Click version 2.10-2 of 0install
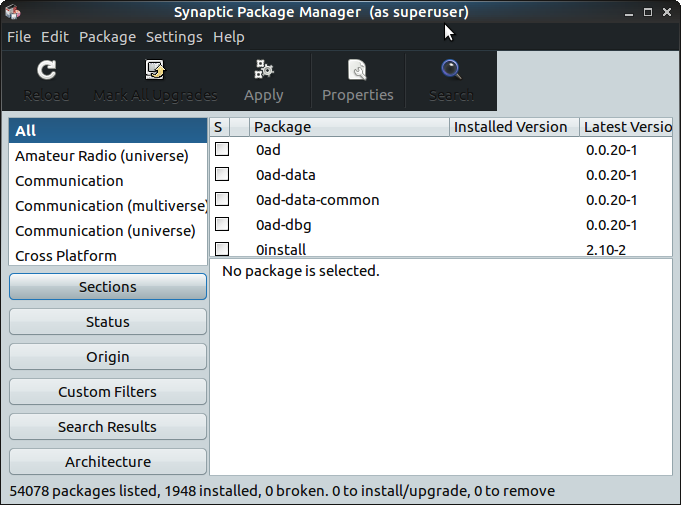The image size is (681, 505). pos(606,250)
